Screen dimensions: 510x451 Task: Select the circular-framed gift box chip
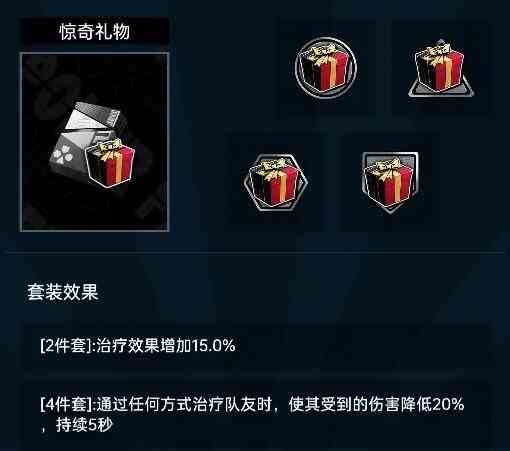[x=326, y=68]
